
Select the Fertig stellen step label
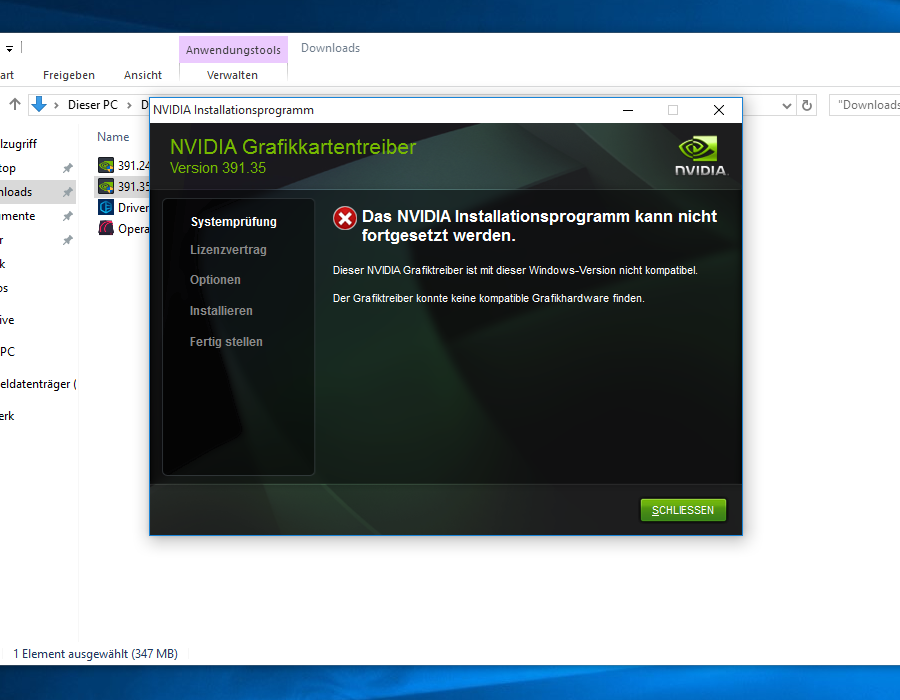coord(226,342)
